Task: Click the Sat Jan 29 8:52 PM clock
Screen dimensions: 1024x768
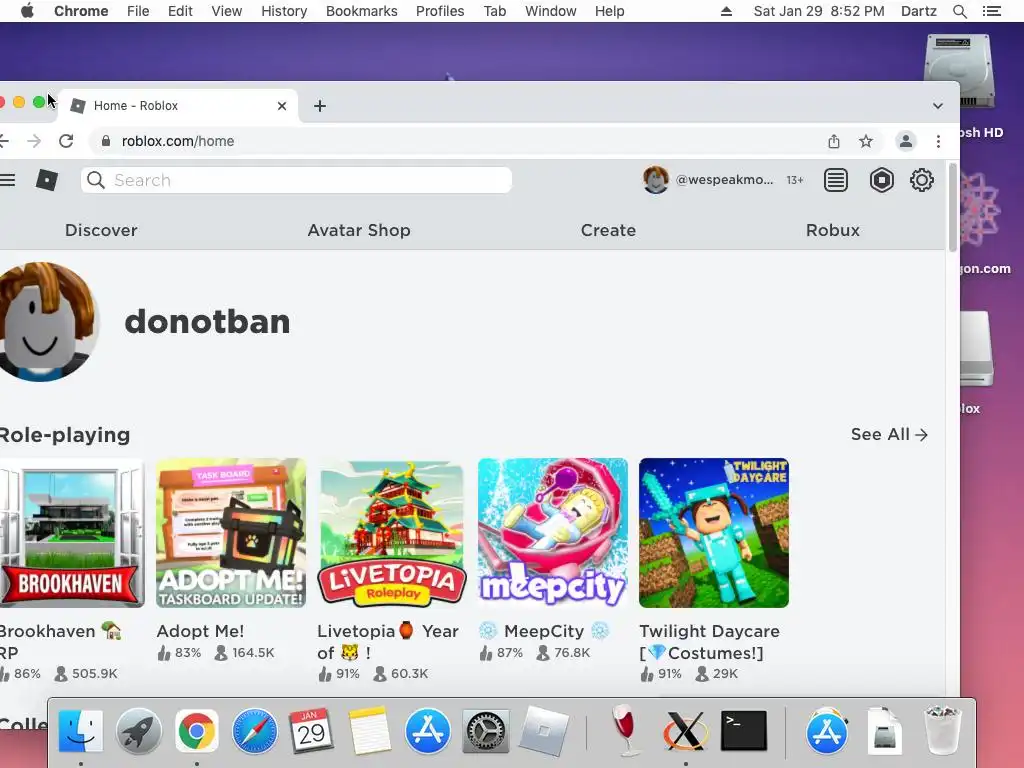Action: pos(819,11)
